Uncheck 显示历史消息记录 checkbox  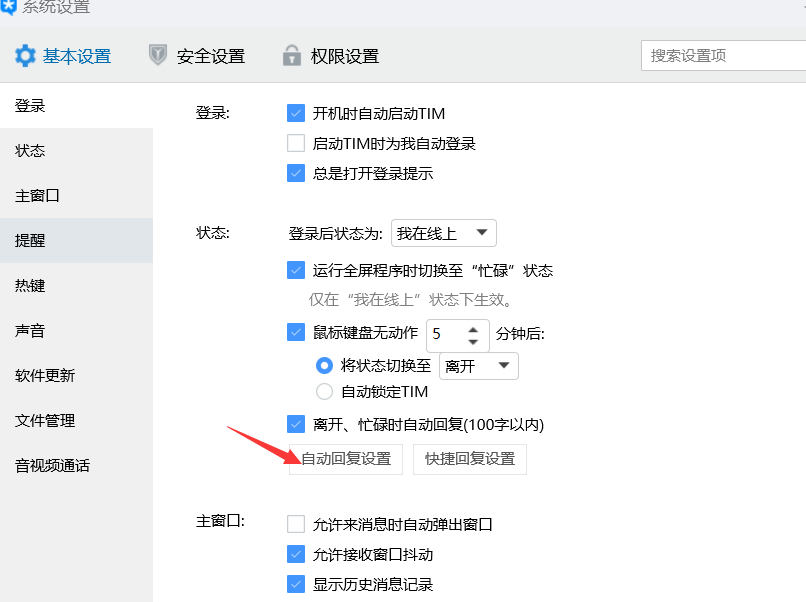pos(296,584)
